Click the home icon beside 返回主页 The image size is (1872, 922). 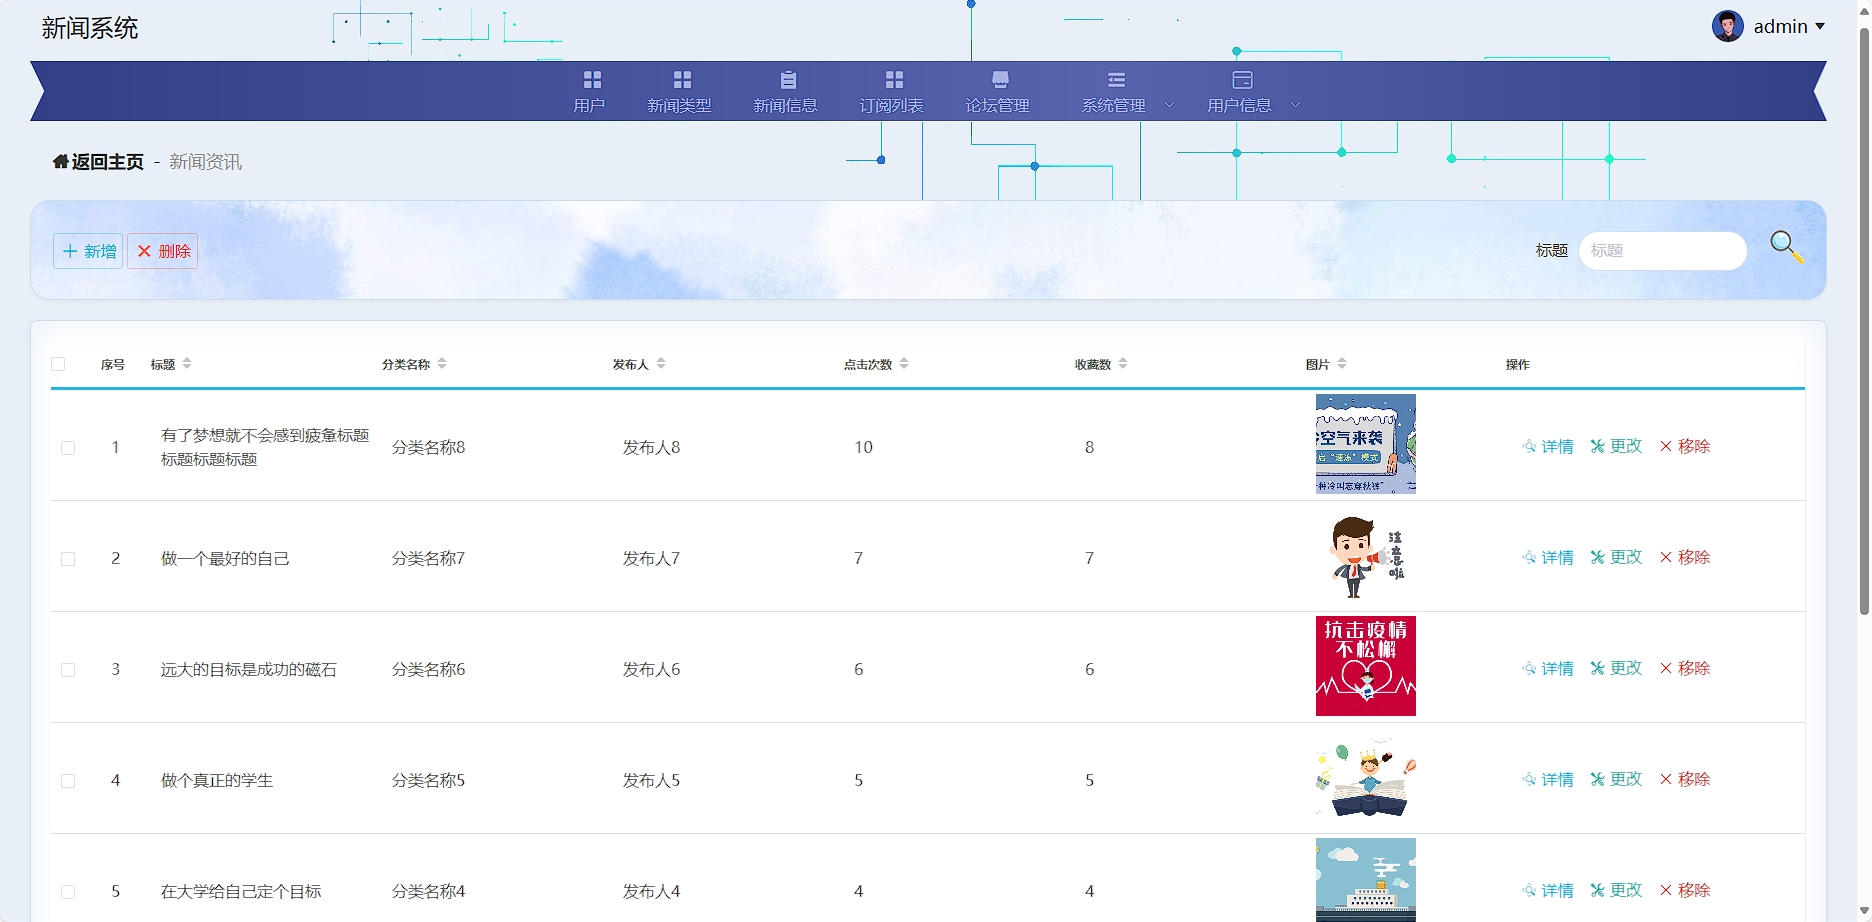[x=60, y=162]
